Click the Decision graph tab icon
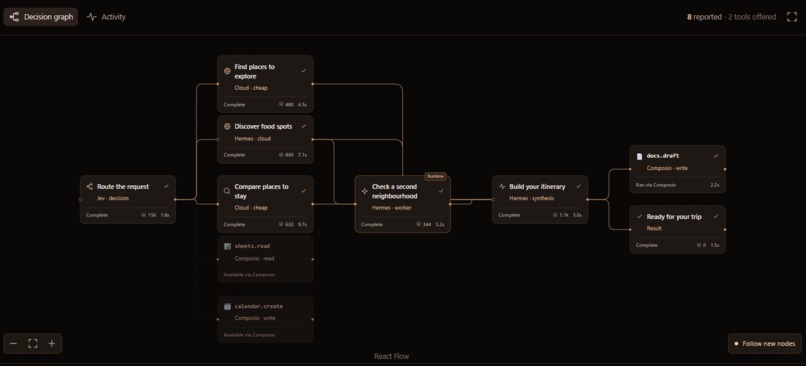 (x=14, y=17)
